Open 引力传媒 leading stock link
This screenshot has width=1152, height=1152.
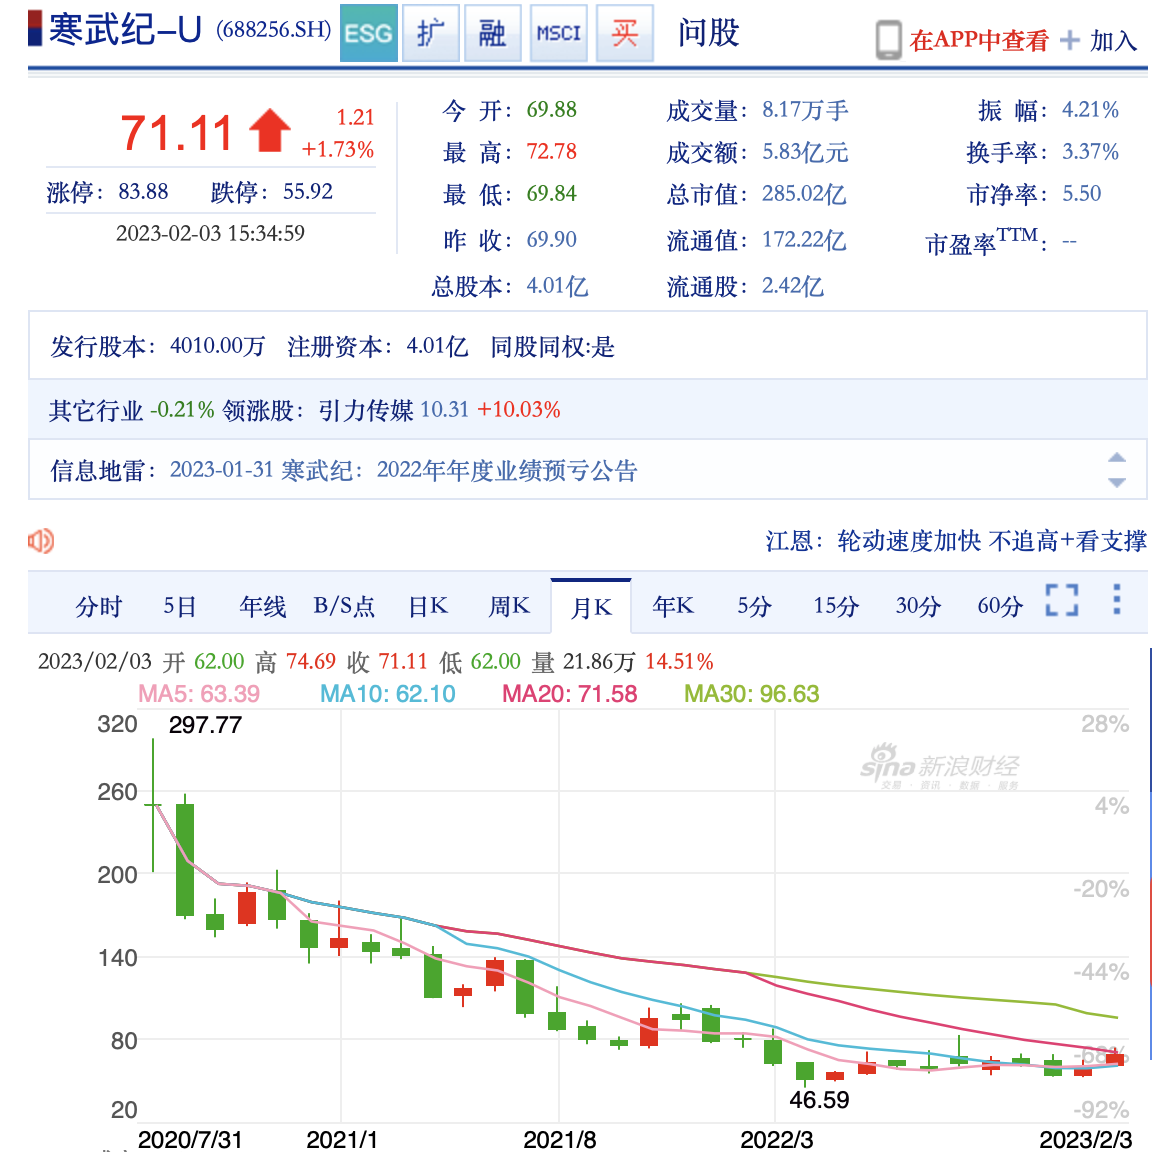click(365, 410)
